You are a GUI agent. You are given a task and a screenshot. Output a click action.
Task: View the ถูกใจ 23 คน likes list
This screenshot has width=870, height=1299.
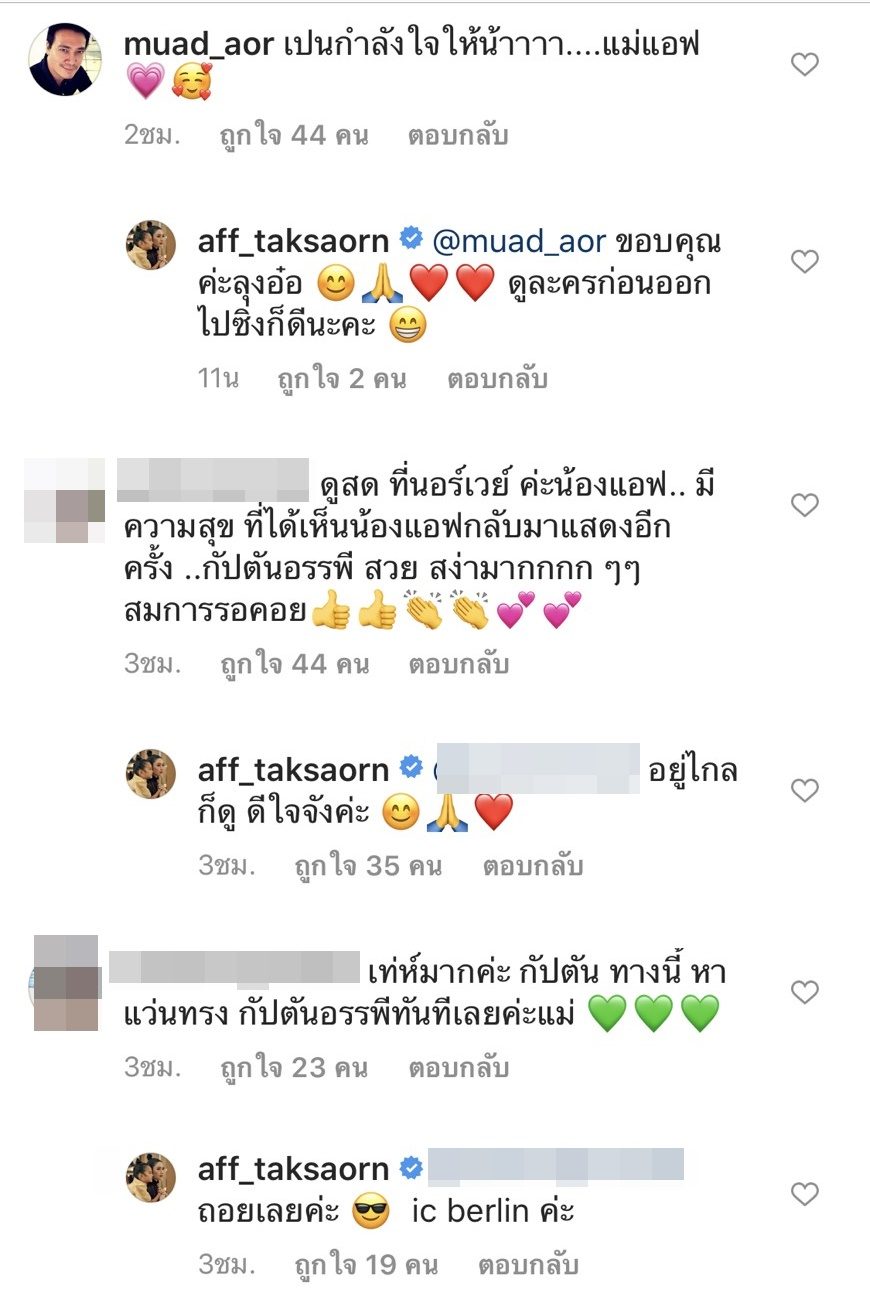pyautogui.click(x=294, y=1067)
